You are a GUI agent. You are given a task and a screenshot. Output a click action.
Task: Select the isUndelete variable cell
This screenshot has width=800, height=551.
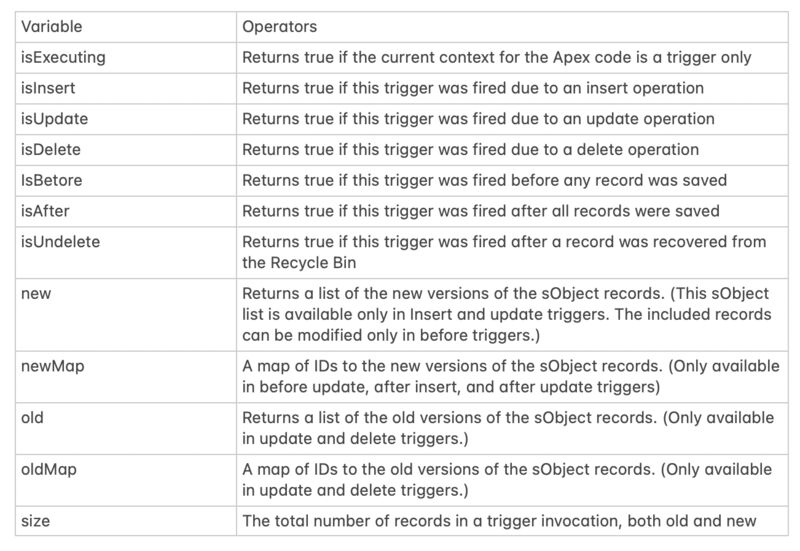point(126,253)
